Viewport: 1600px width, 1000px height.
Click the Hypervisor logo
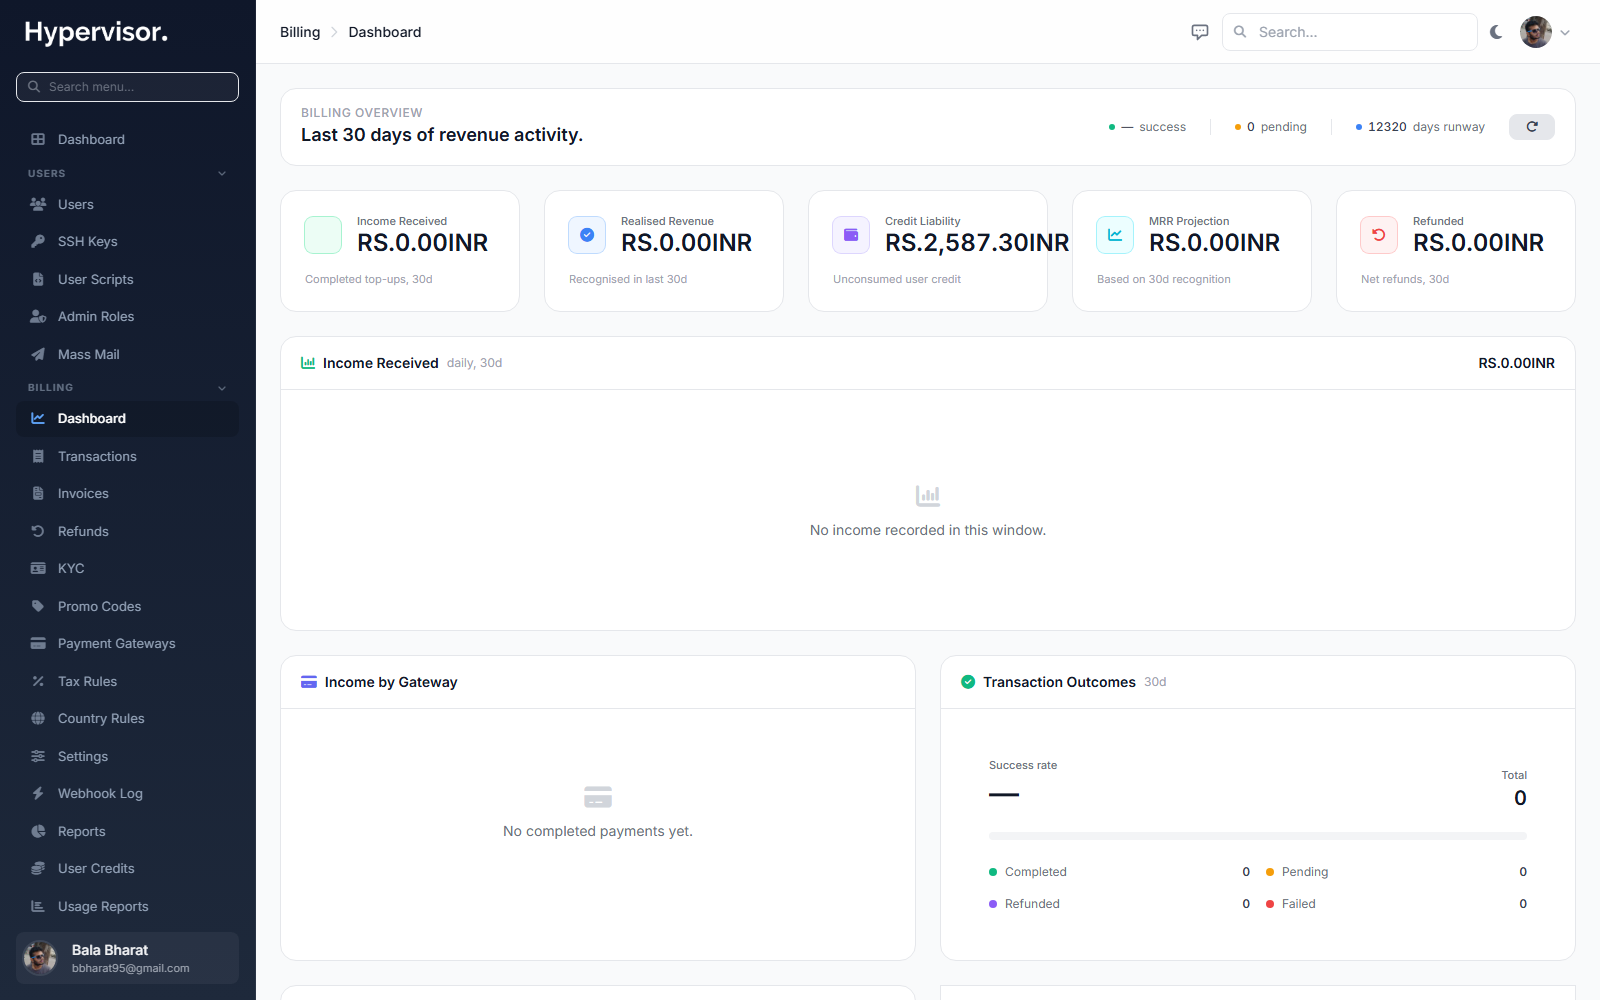pos(96,32)
